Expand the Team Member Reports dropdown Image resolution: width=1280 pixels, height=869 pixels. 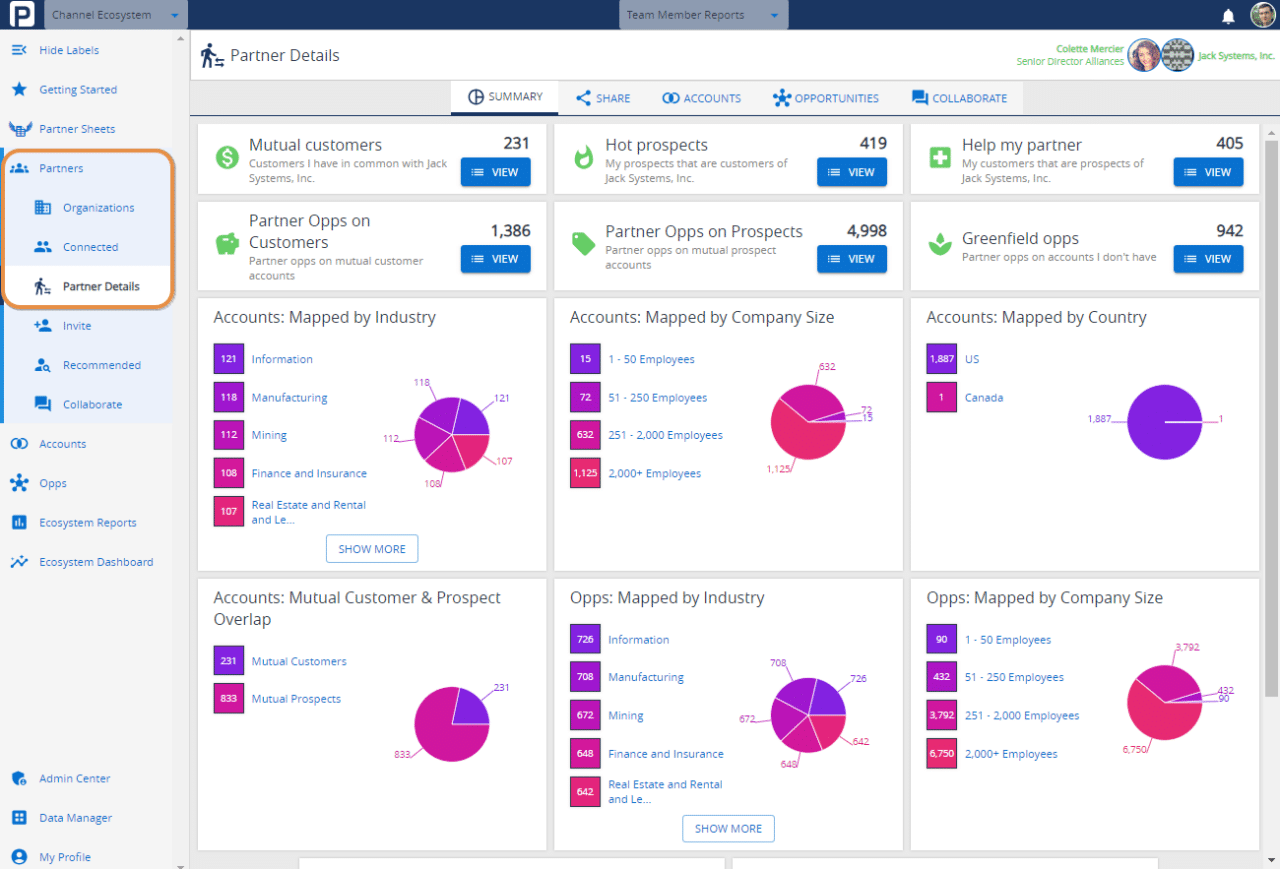click(703, 14)
